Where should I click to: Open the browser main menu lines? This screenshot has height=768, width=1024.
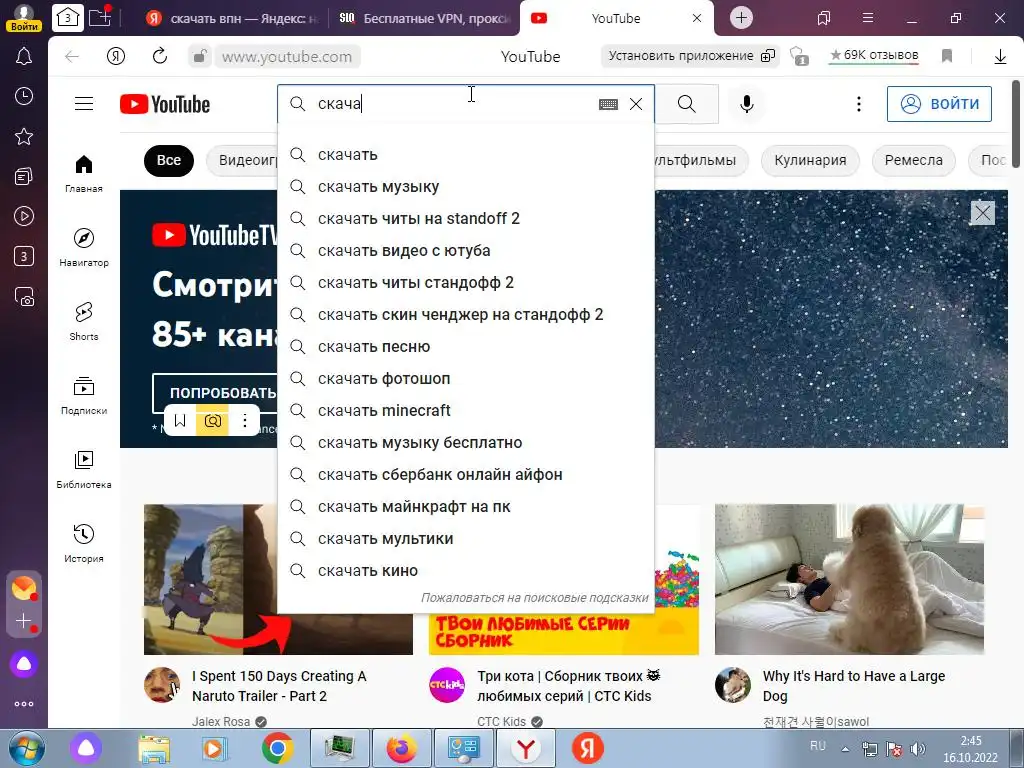point(867,18)
